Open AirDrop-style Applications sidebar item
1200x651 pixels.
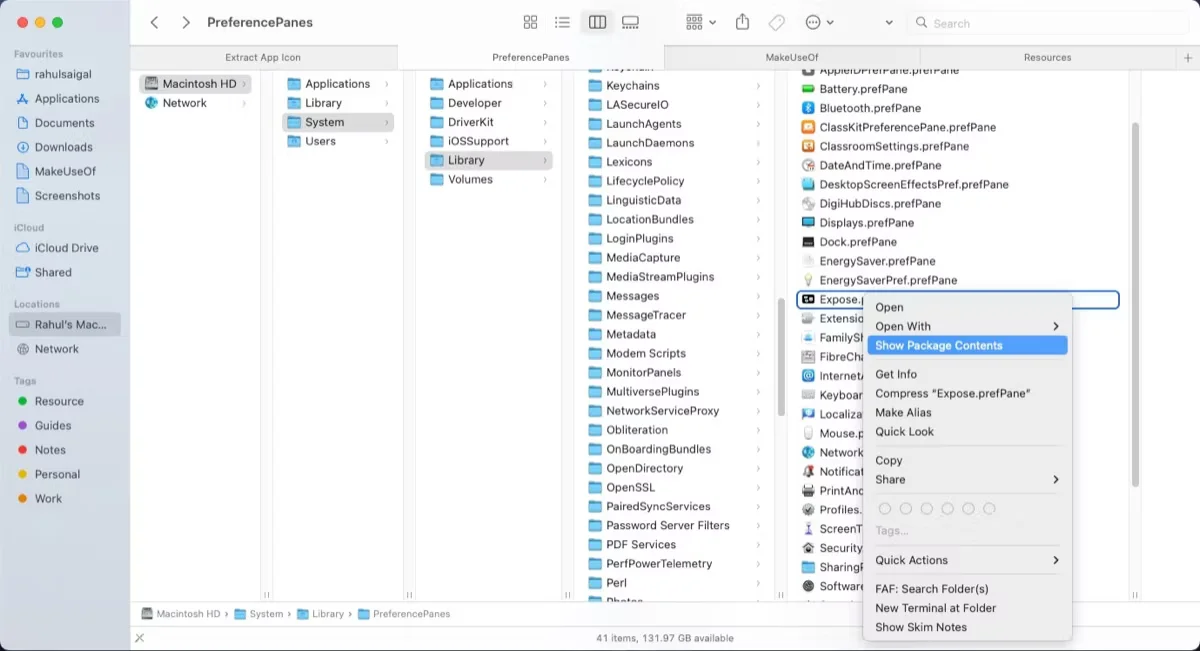(66, 99)
